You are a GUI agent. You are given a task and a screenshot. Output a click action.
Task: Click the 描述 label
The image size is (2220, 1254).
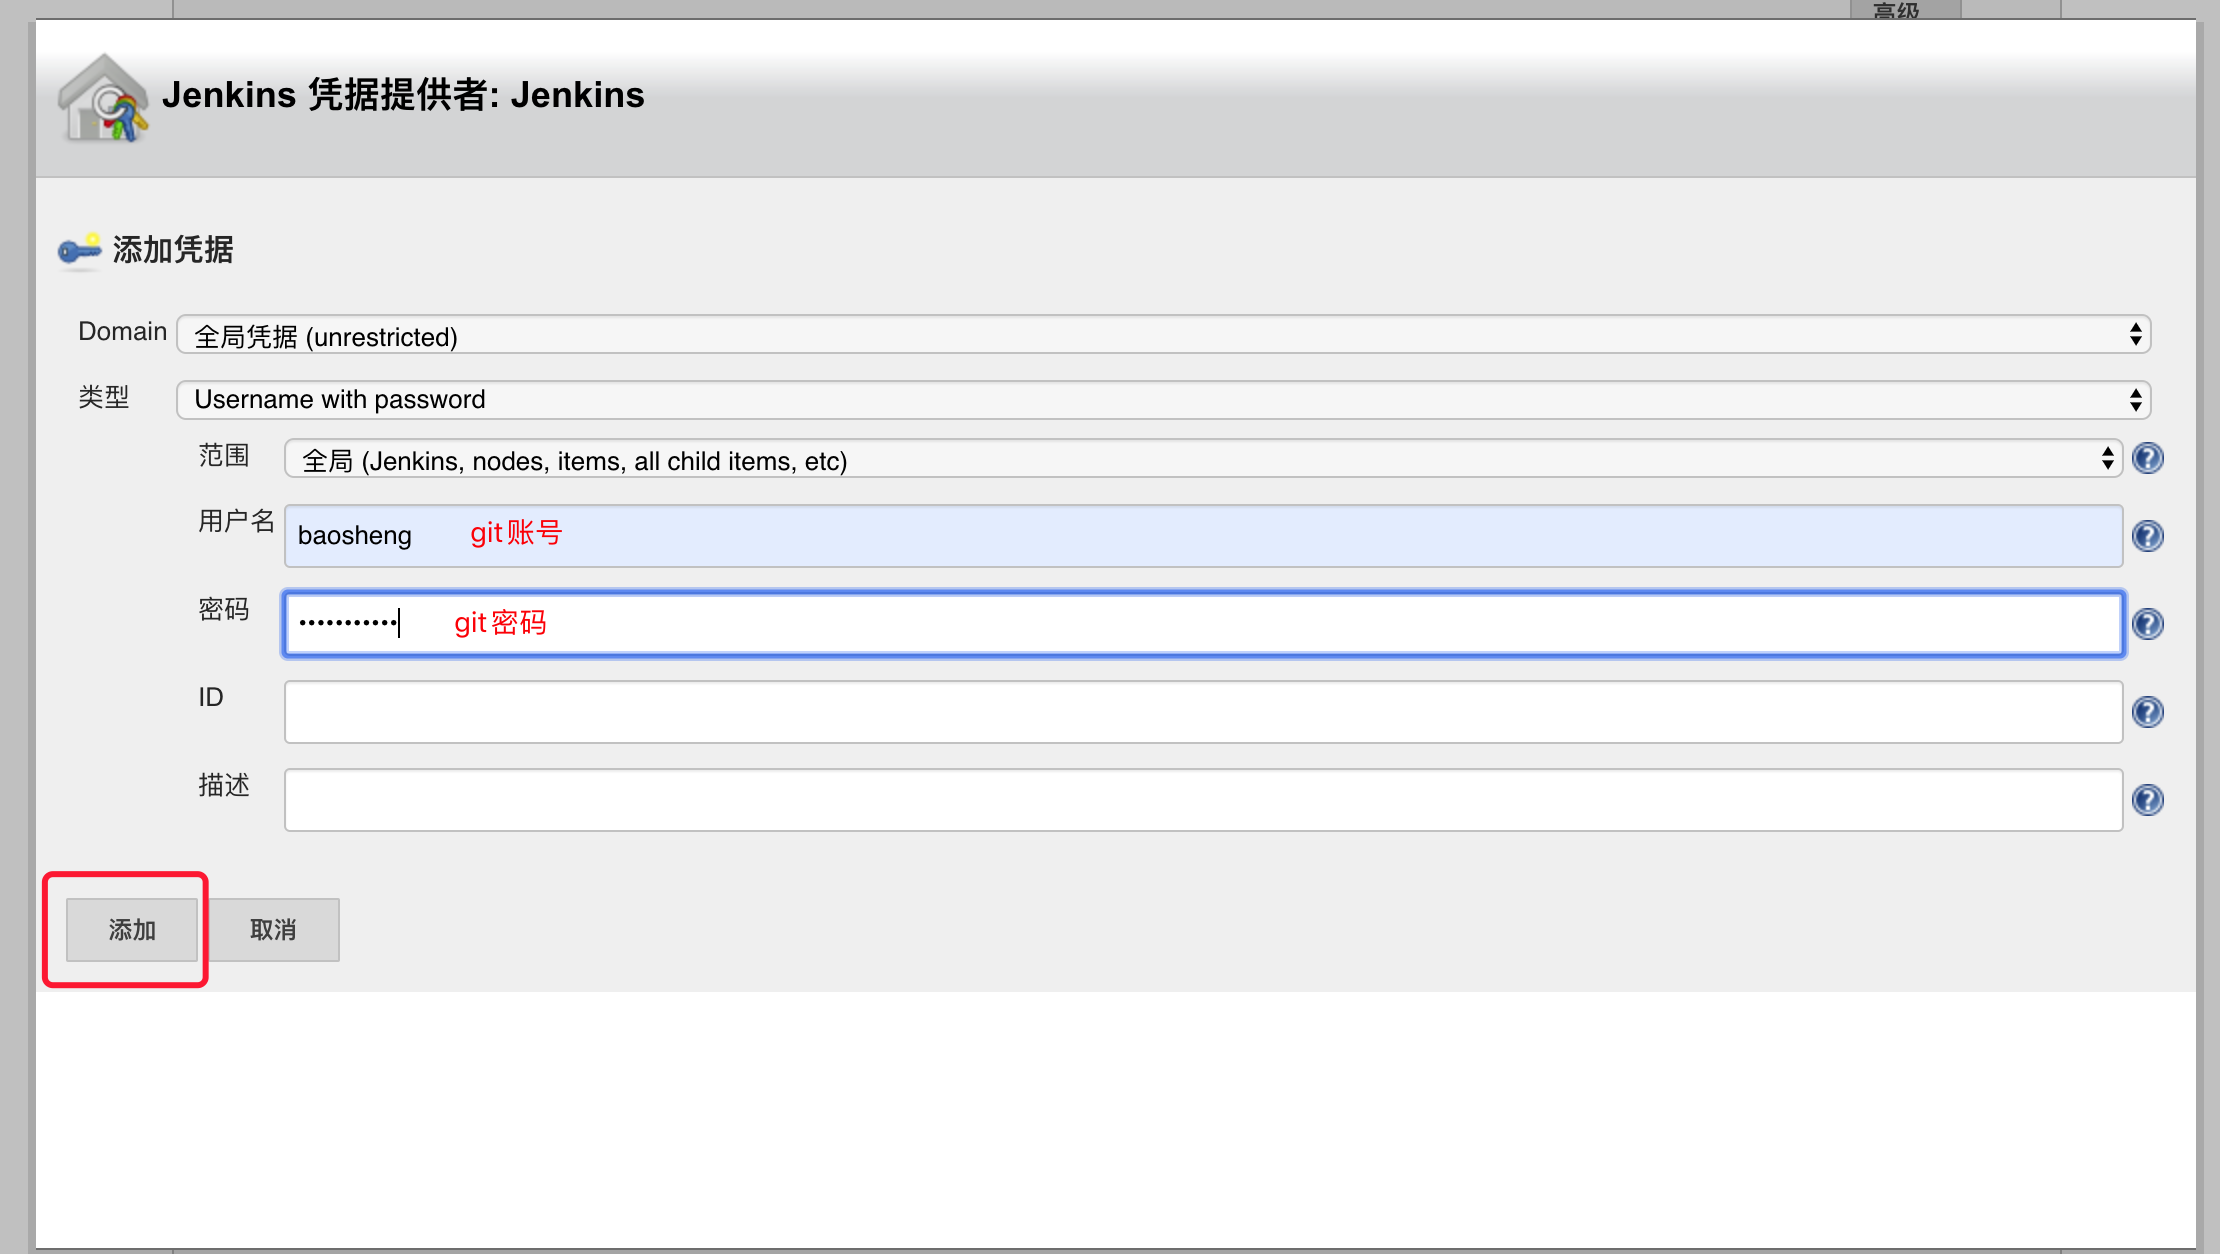[x=224, y=785]
